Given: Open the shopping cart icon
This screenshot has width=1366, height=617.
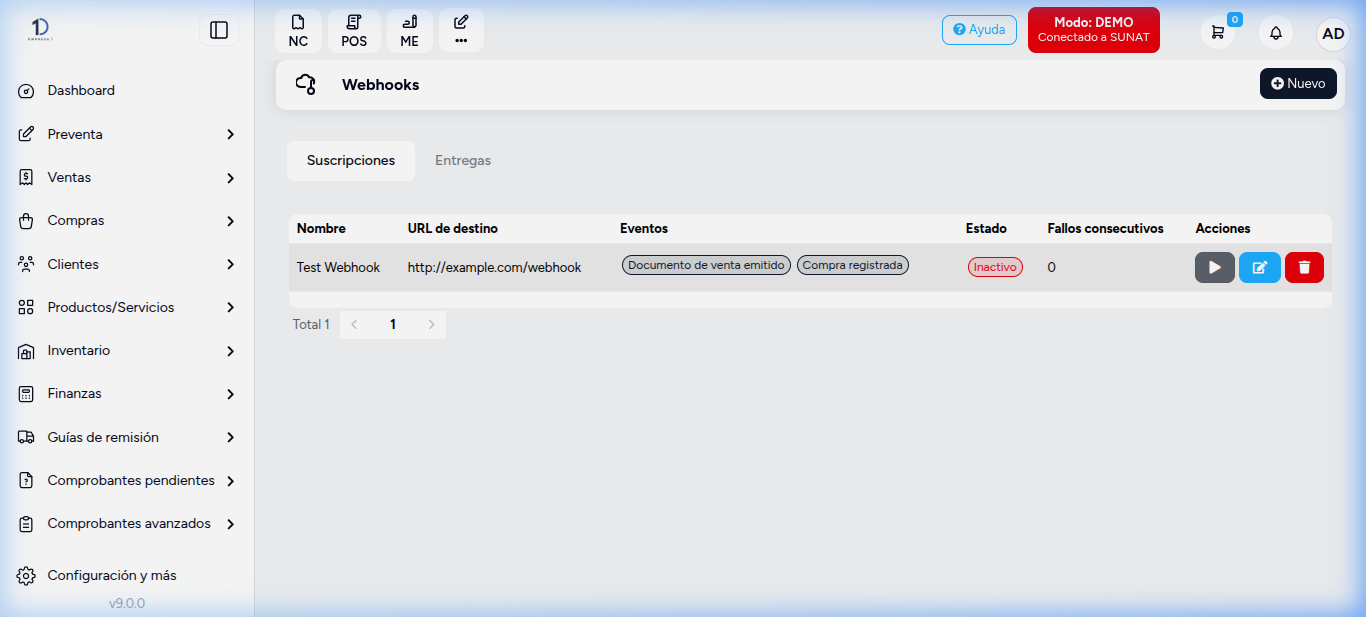Looking at the screenshot, I should point(1218,32).
